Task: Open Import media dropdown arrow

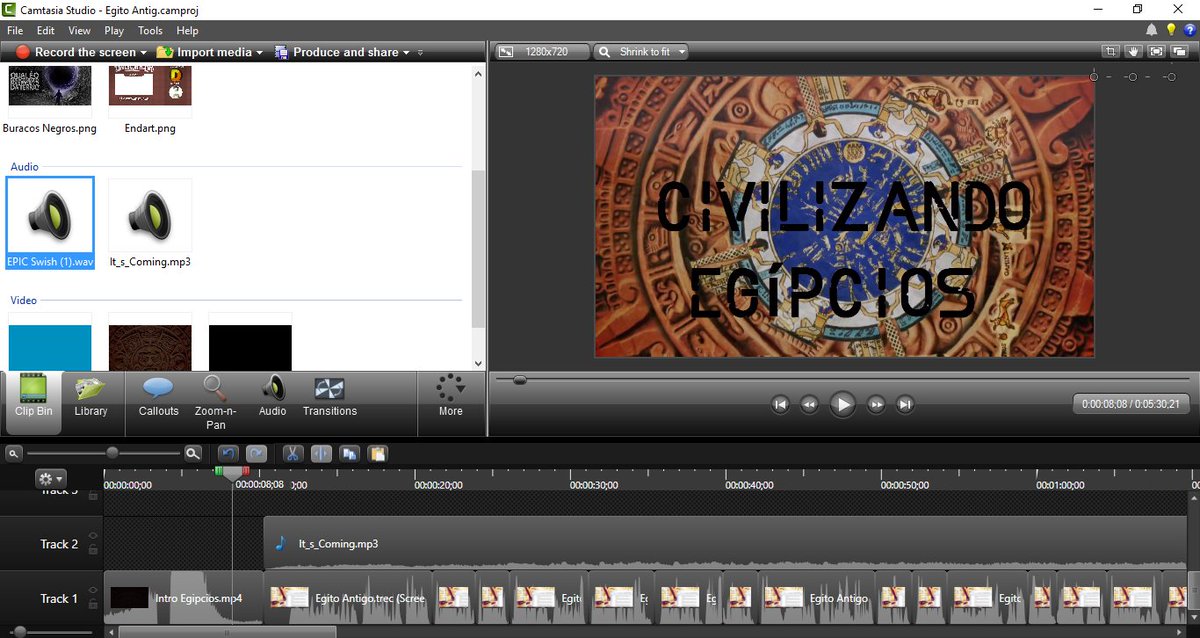Action: point(260,52)
